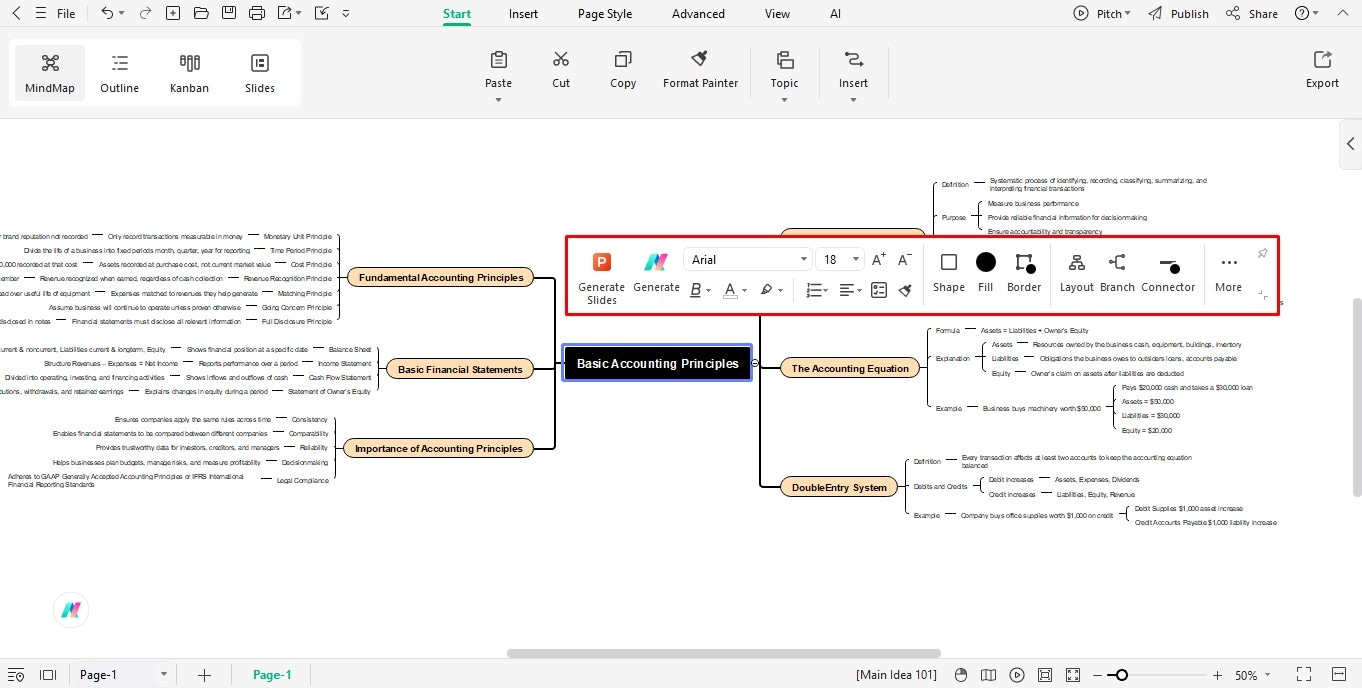
Task: Select the Slides view icon
Action: tap(259, 71)
